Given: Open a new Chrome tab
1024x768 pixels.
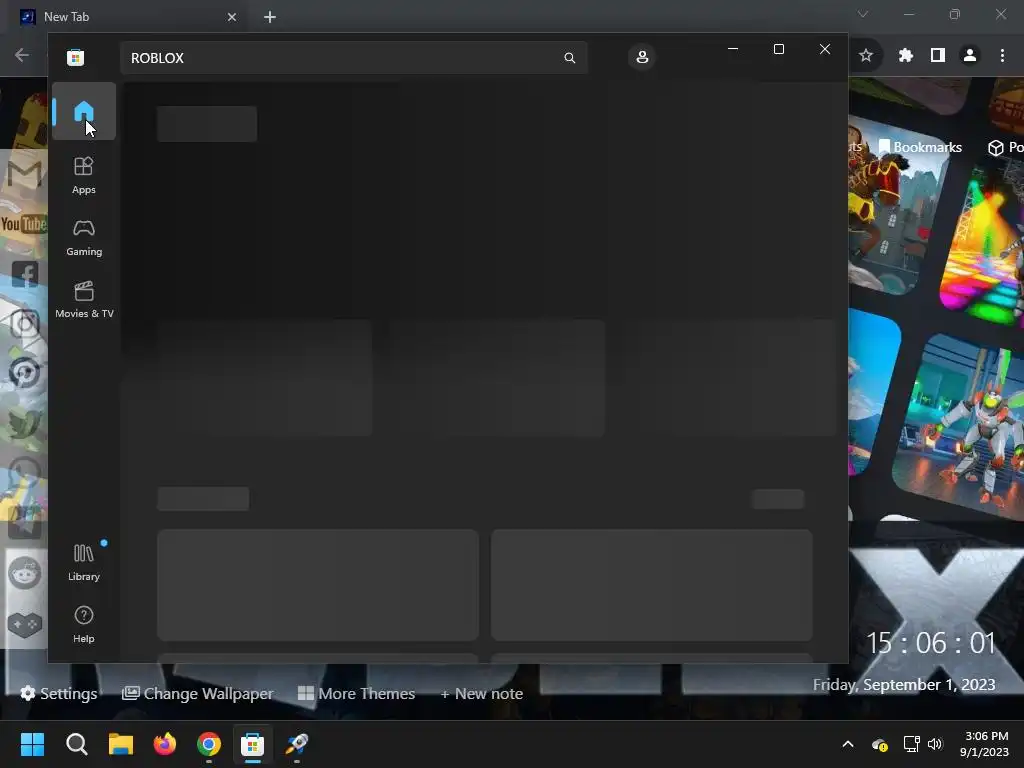Looking at the screenshot, I should coord(270,17).
